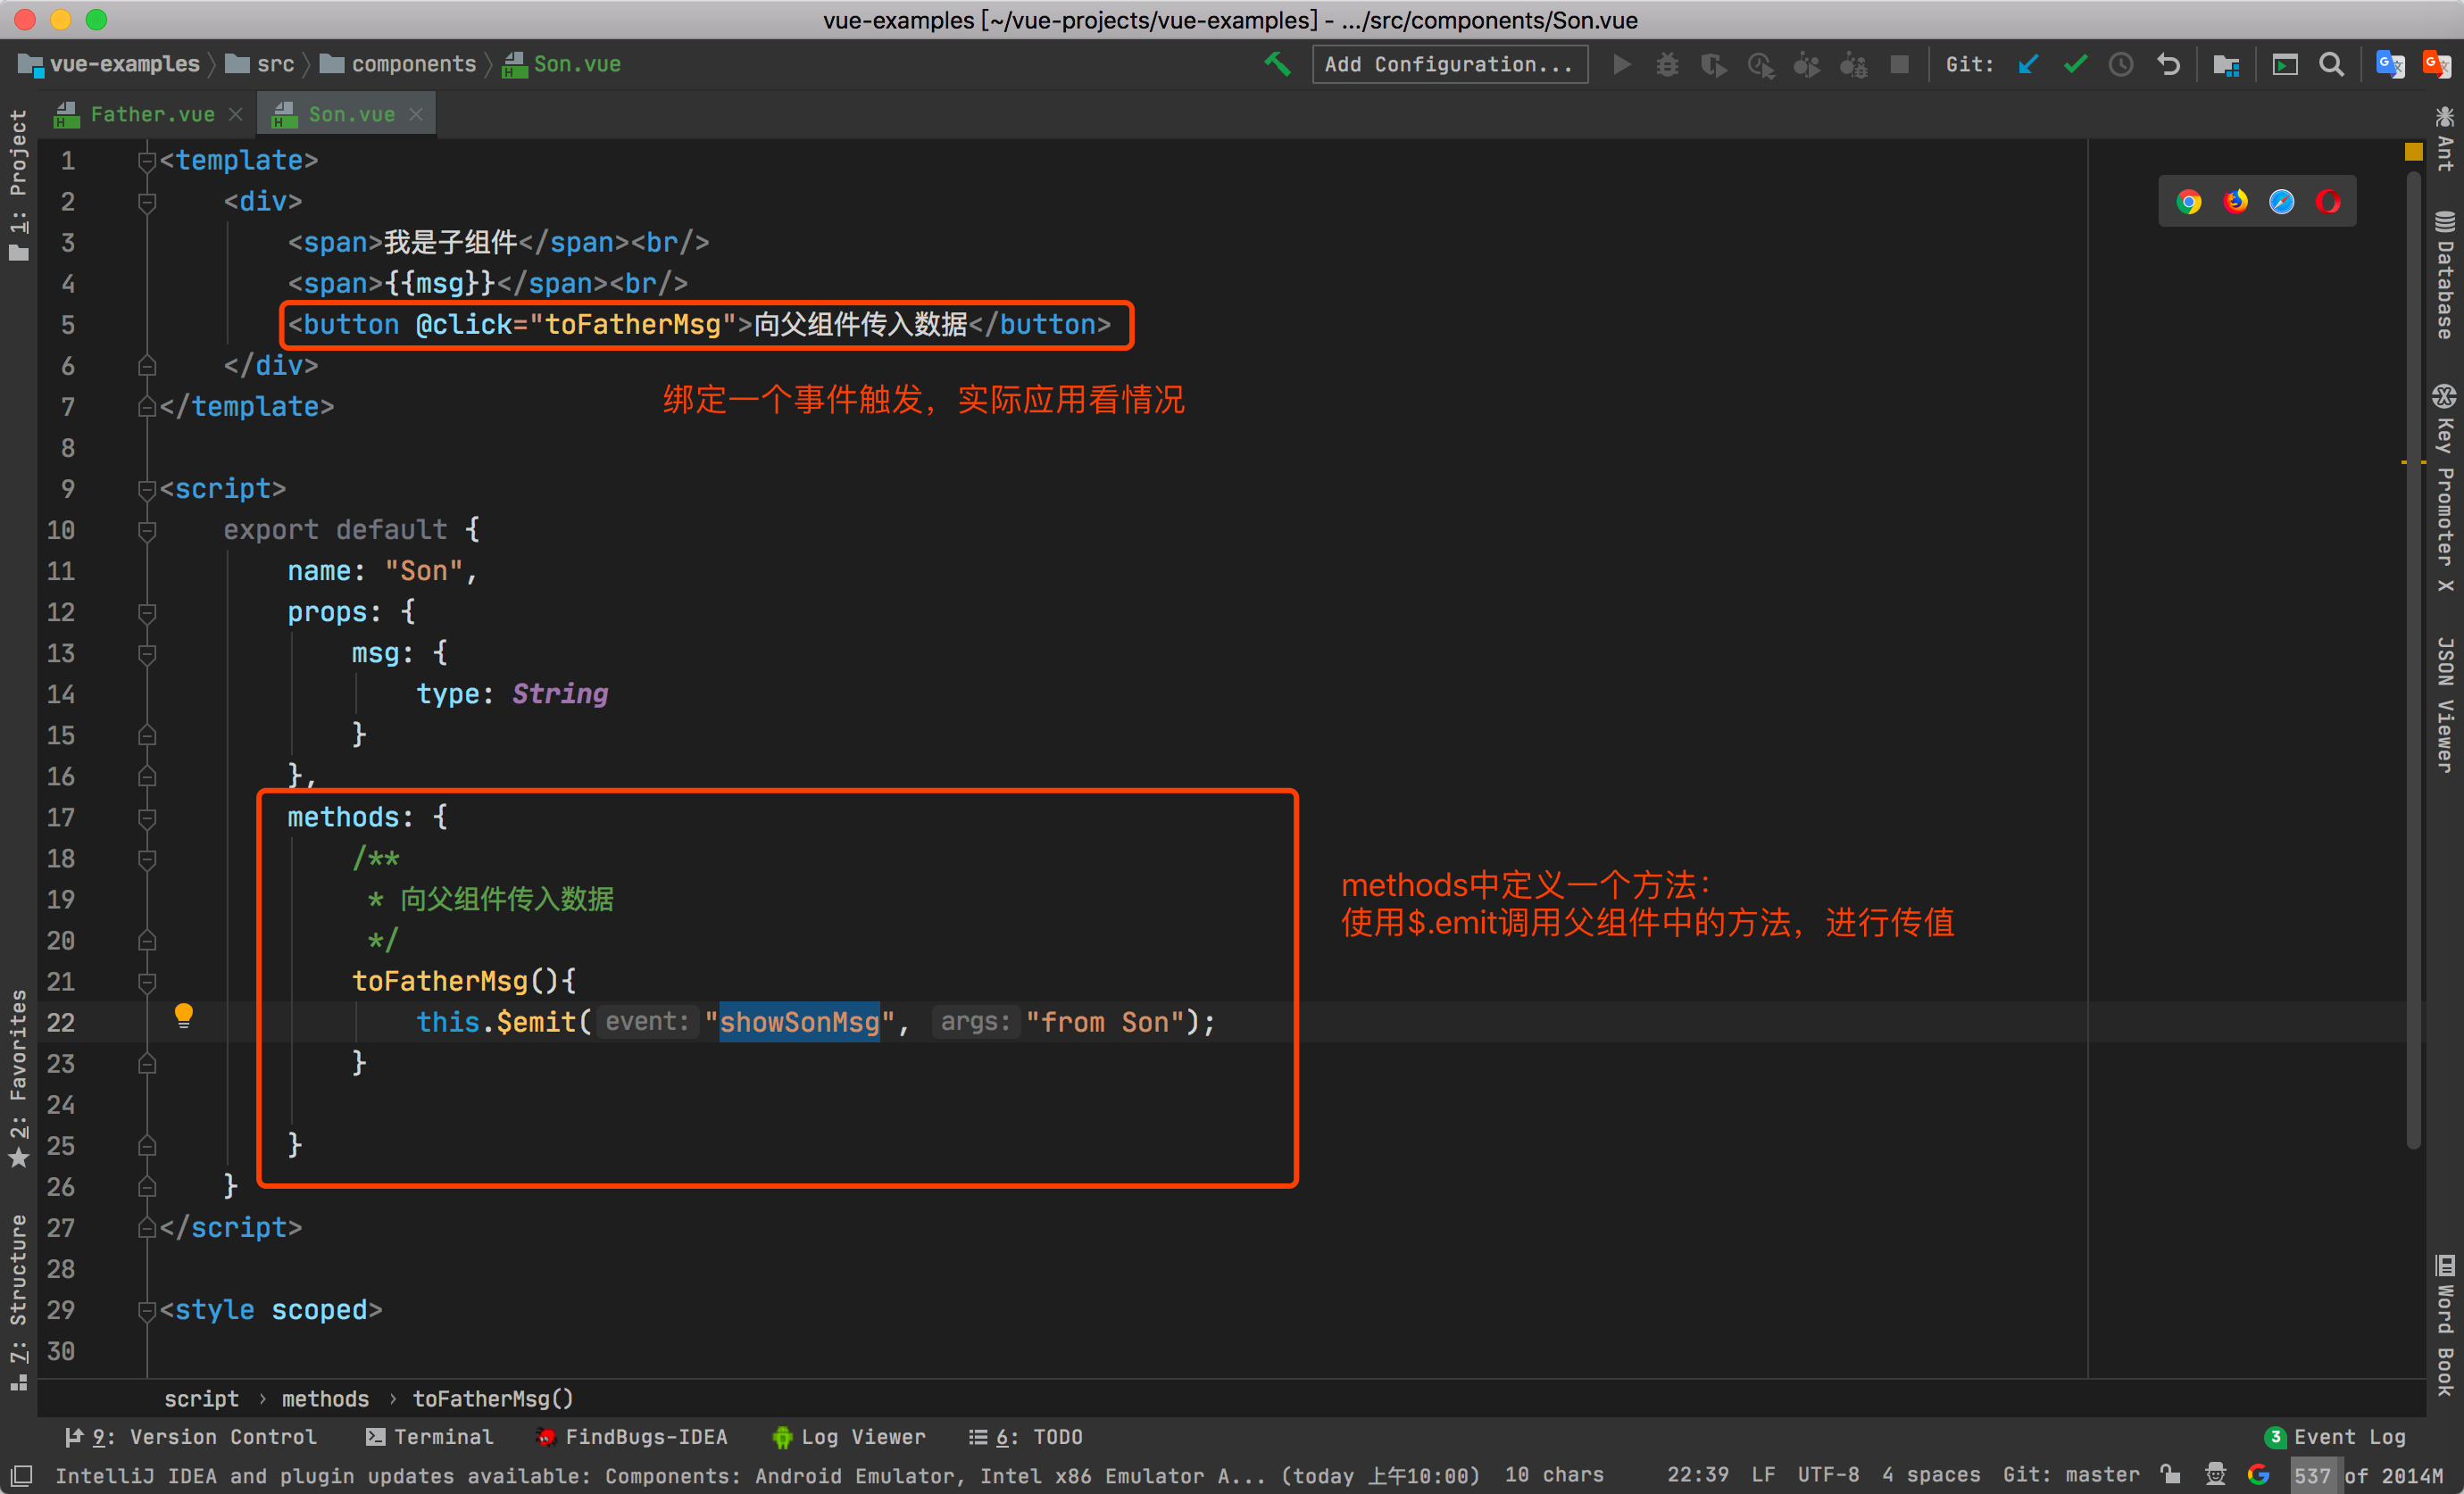Viewport: 2464px width, 1494px height.
Task: Click the memory indicator 537 of 2014M
Action: click(x=2366, y=1474)
